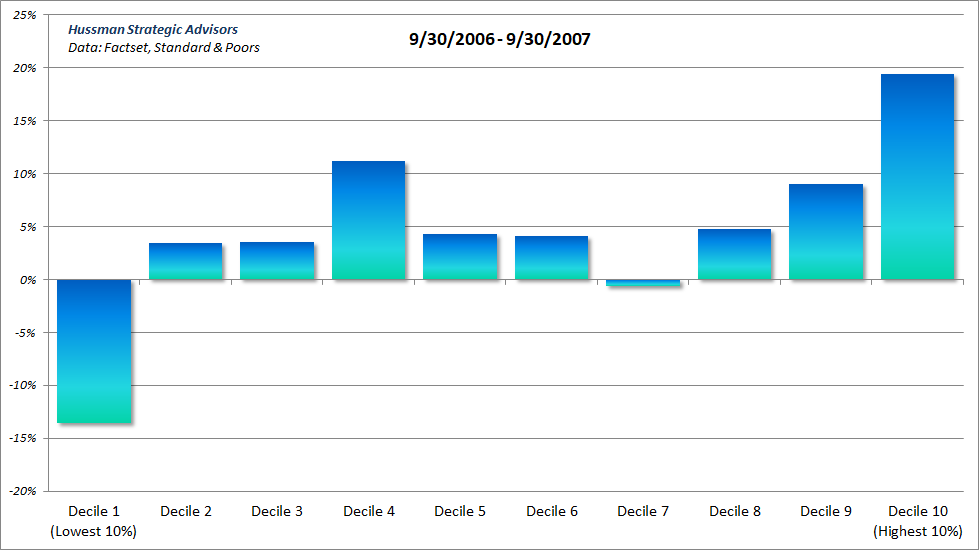This screenshot has width=979, height=550.
Task: Click the 0% y-axis label
Action: pos(28,280)
